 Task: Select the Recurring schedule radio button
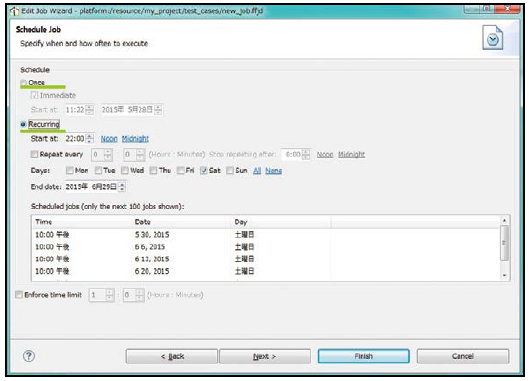click(x=23, y=124)
